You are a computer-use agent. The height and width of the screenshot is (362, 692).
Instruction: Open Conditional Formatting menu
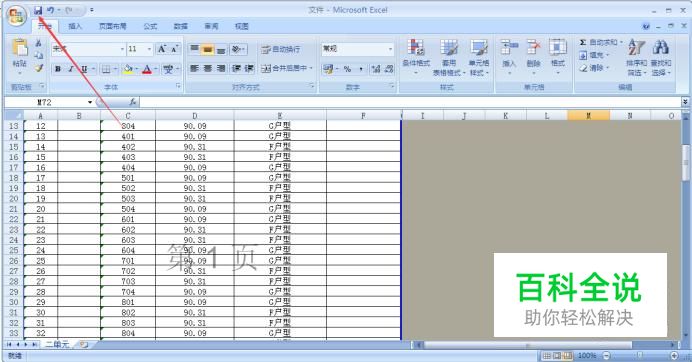(416, 57)
